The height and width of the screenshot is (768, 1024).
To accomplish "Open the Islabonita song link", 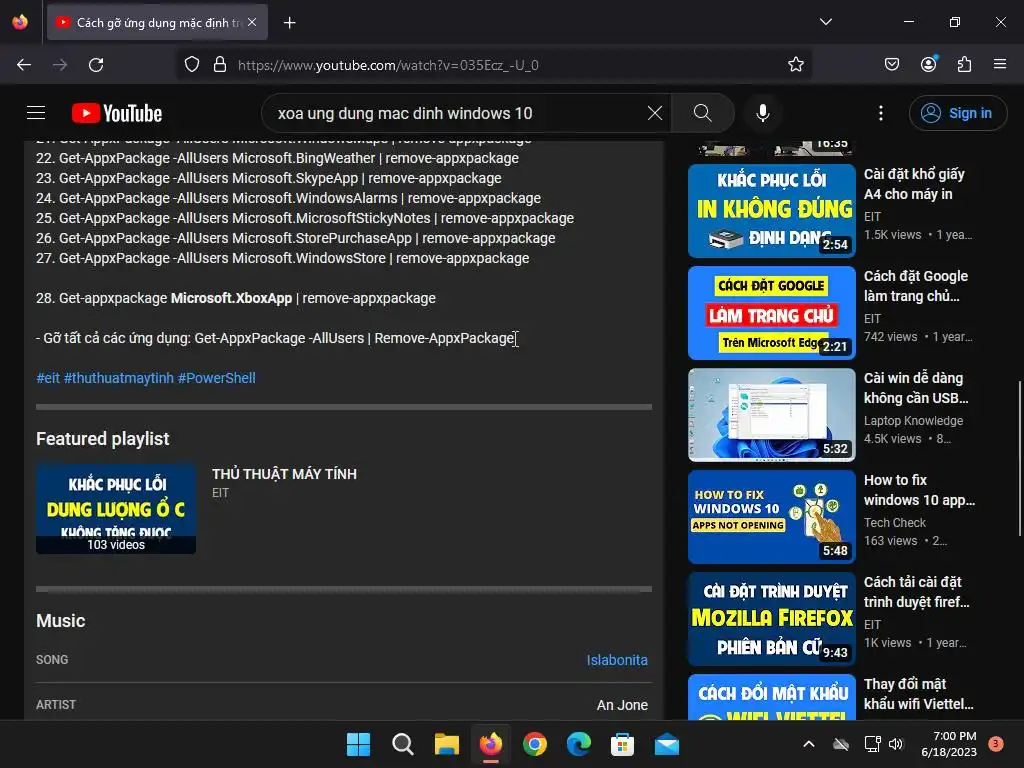I will [x=617, y=660].
